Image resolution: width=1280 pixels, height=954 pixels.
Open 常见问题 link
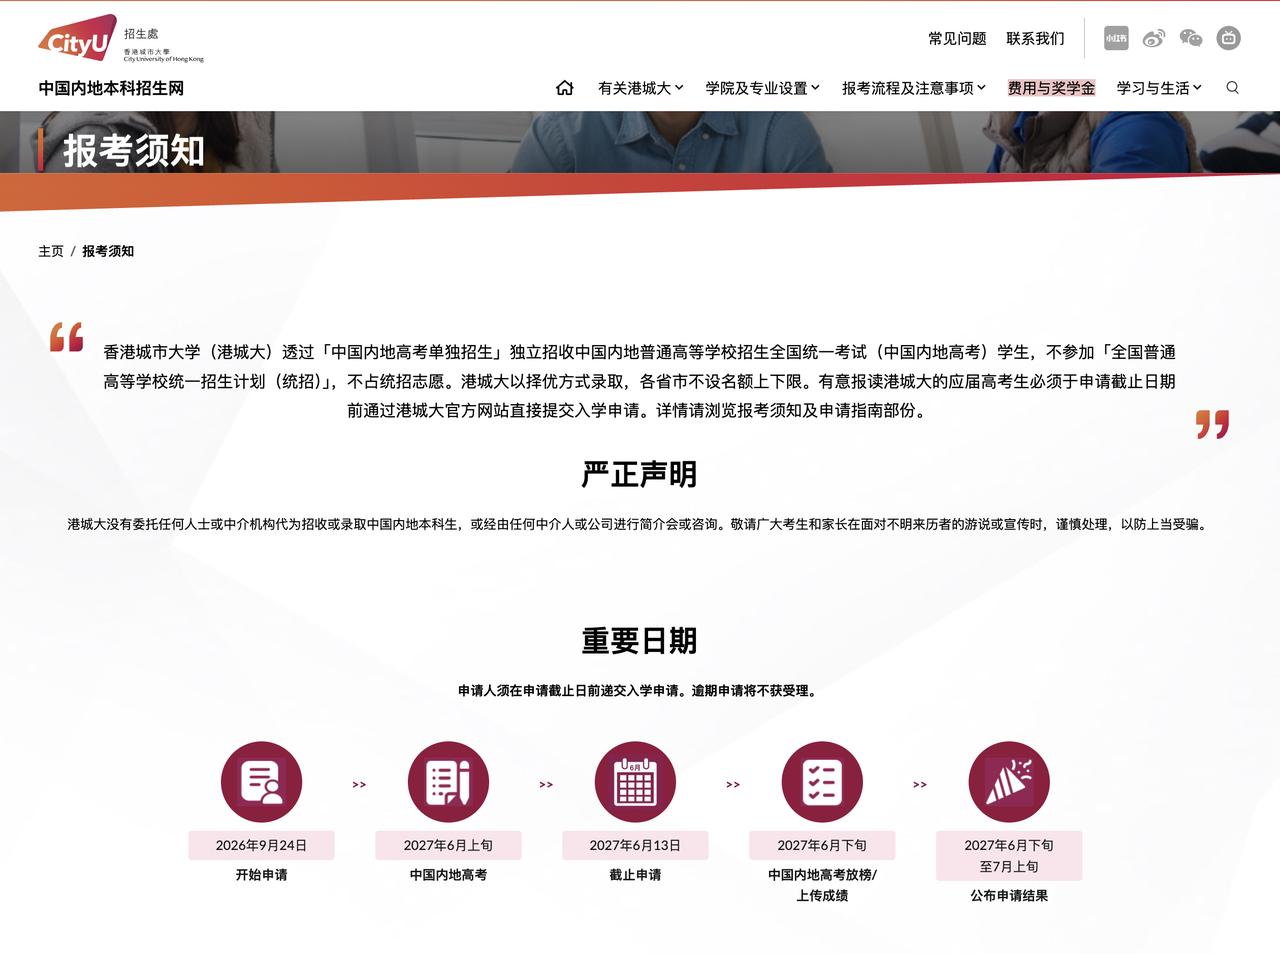[957, 38]
